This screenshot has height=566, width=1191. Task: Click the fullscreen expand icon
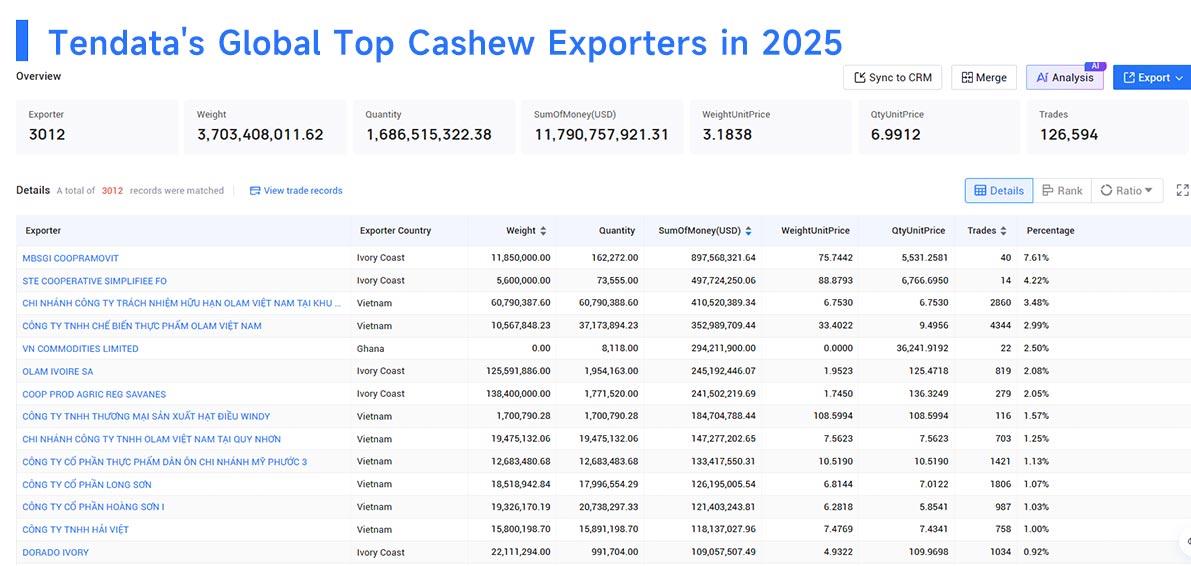click(1182, 191)
